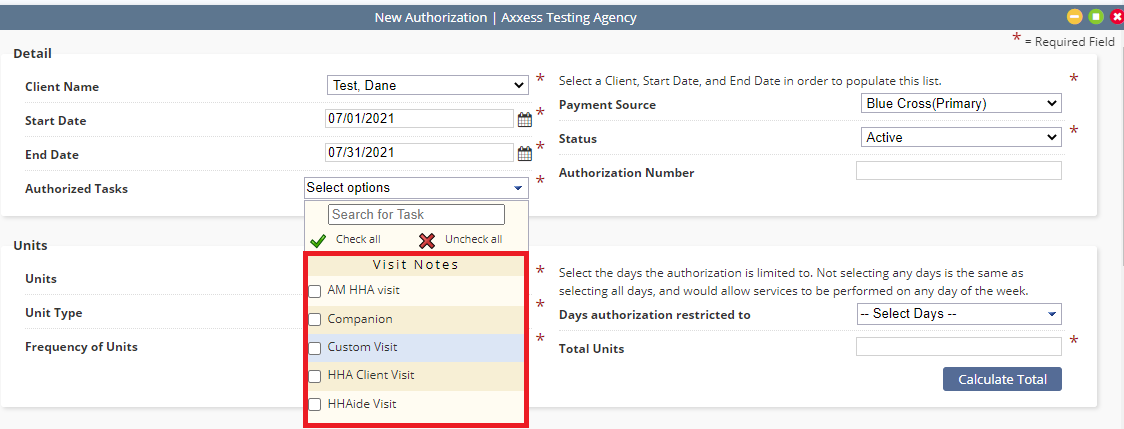Open the Payment Source dropdown
This screenshot has height=429, width=1124.
tap(961, 103)
